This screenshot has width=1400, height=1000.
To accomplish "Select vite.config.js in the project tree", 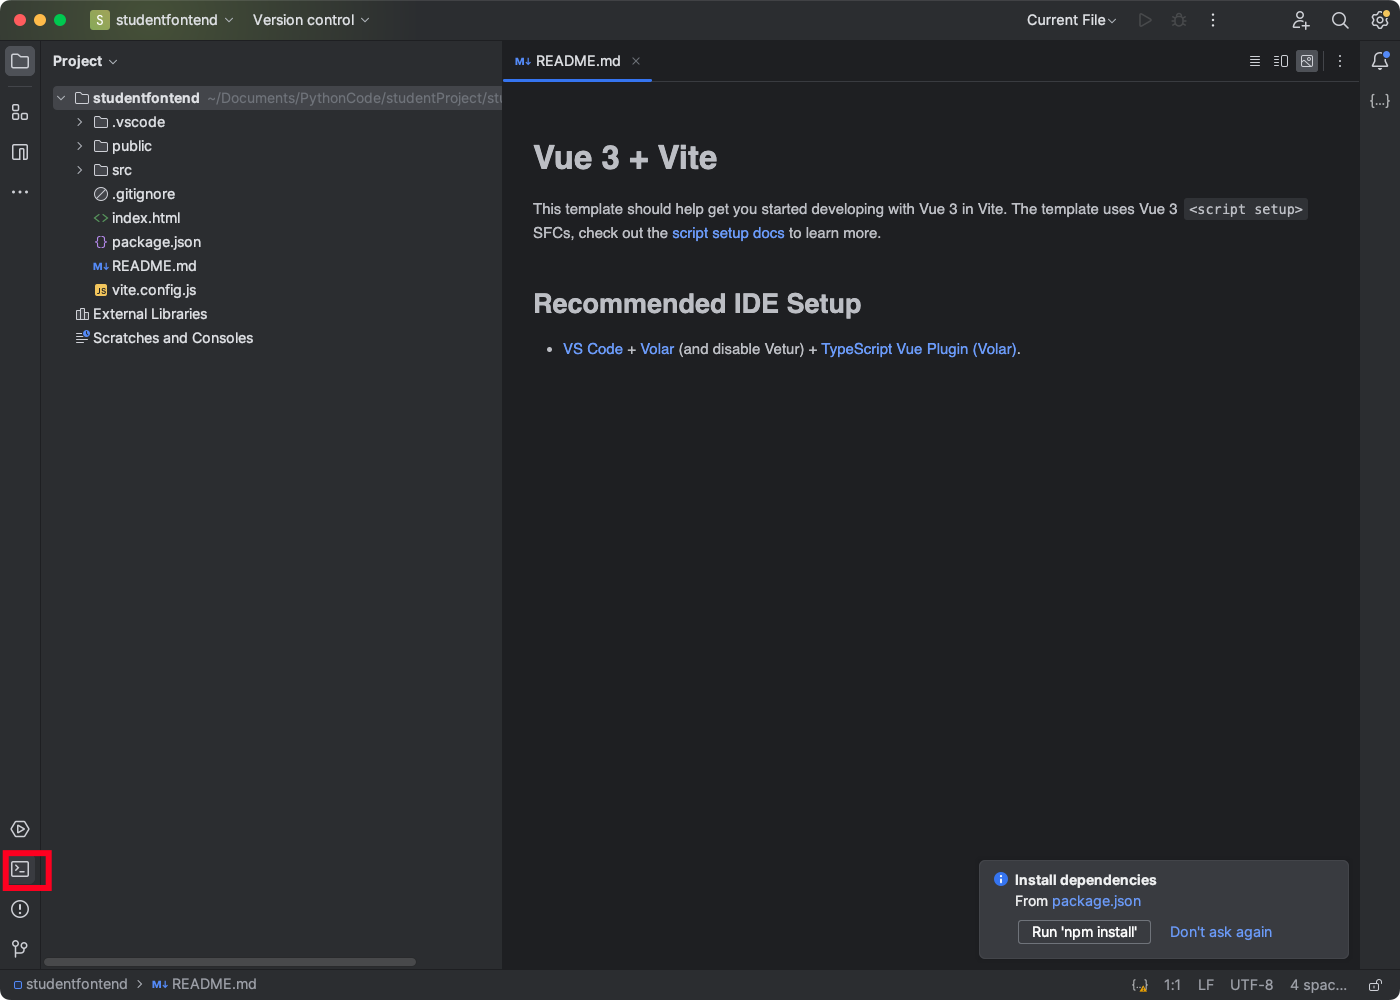I will pyautogui.click(x=154, y=290).
